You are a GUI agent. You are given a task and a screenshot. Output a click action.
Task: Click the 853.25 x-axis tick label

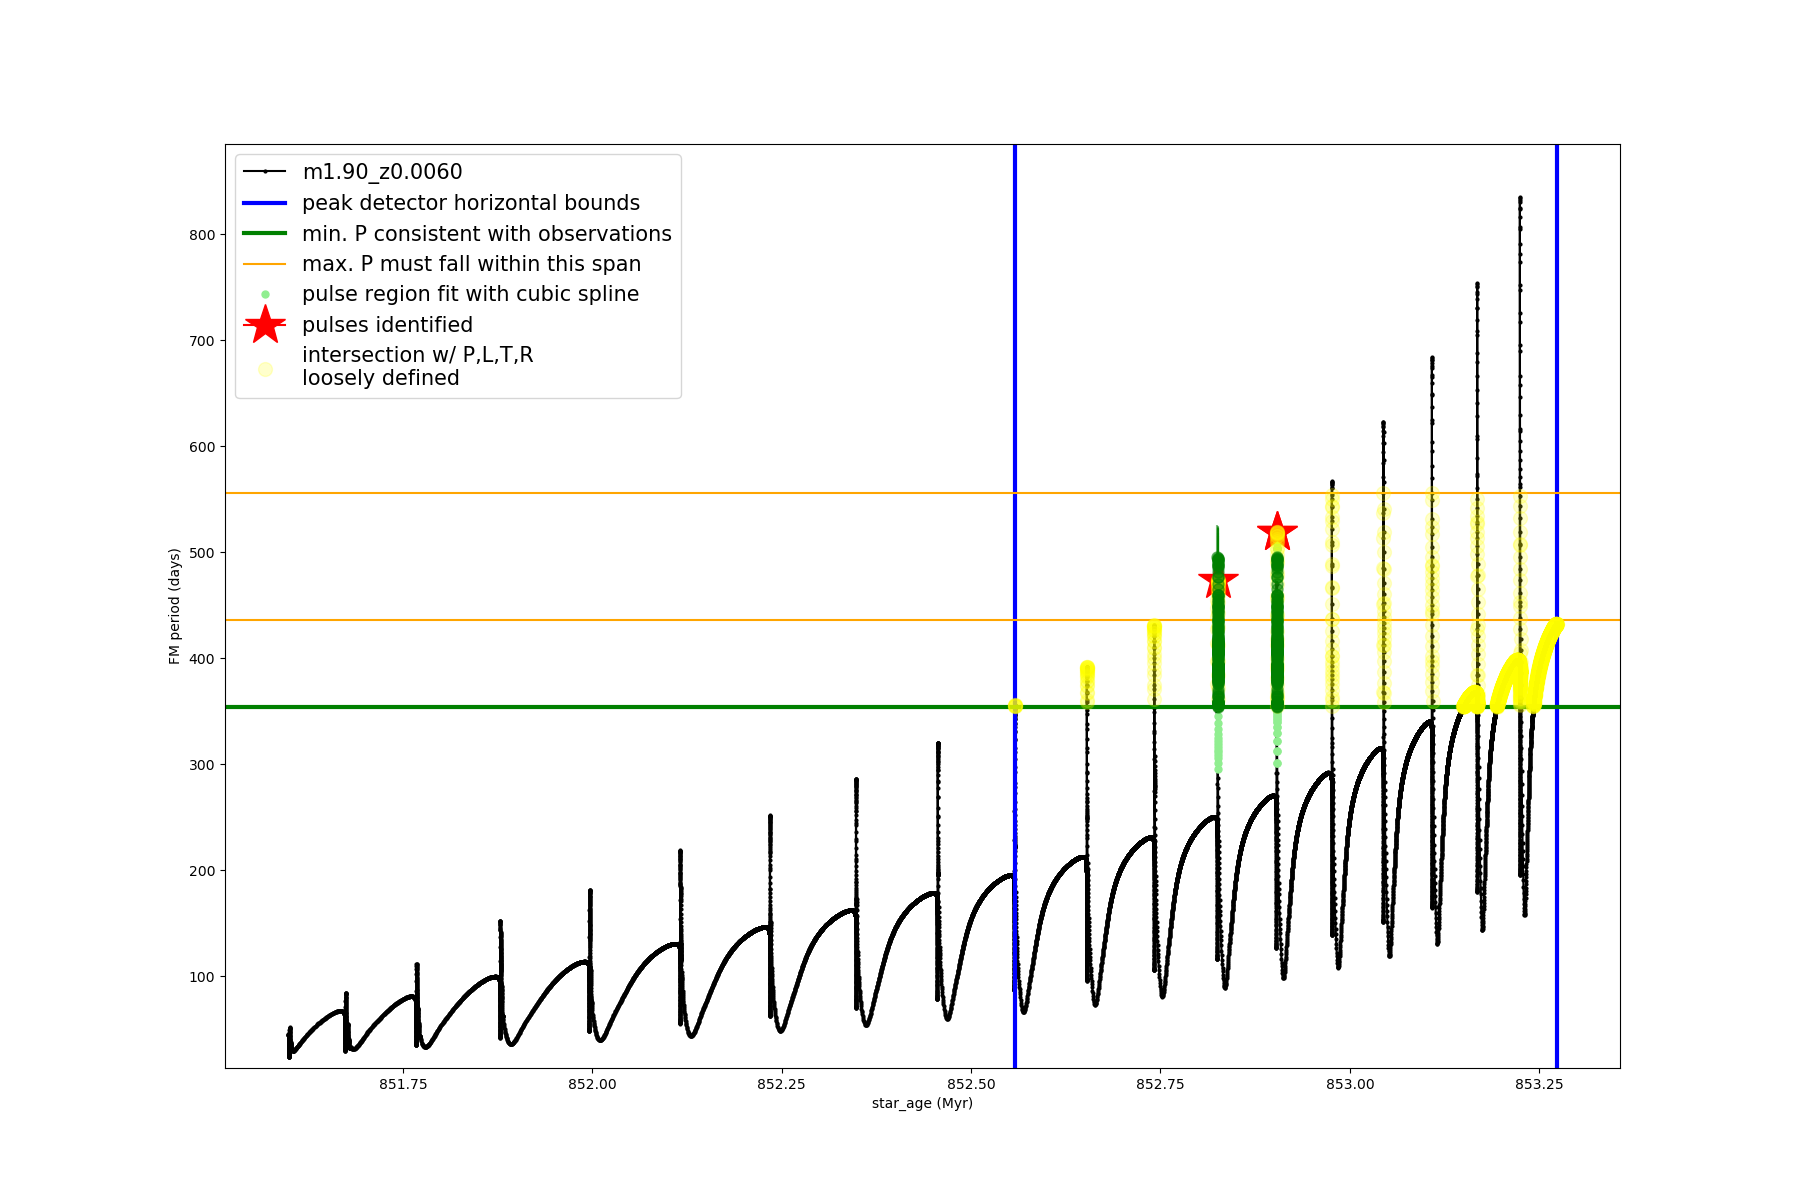[1539, 1084]
